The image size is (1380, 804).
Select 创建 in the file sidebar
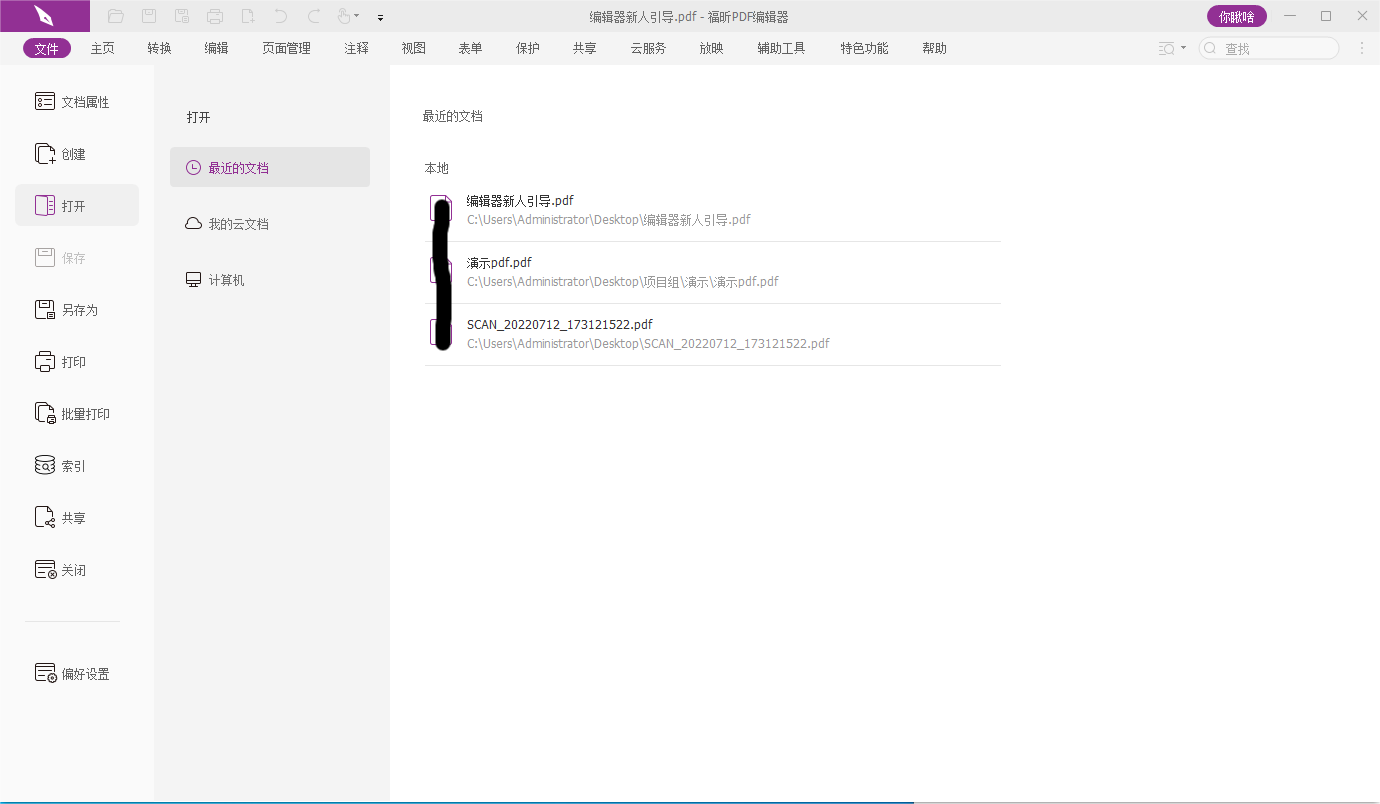pyautogui.click(x=76, y=154)
